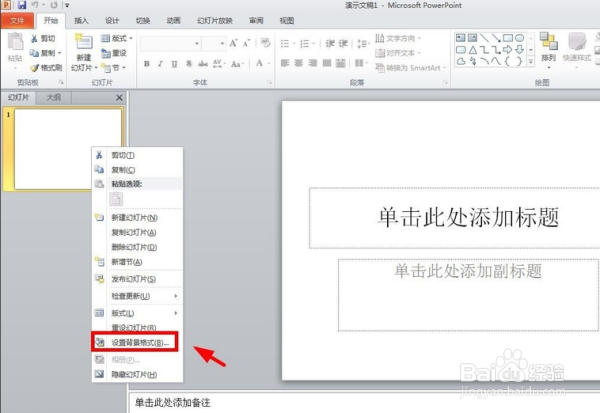Viewport: 600px width, 413px height.
Task: Toggle Underline formatting
Action: point(174,64)
